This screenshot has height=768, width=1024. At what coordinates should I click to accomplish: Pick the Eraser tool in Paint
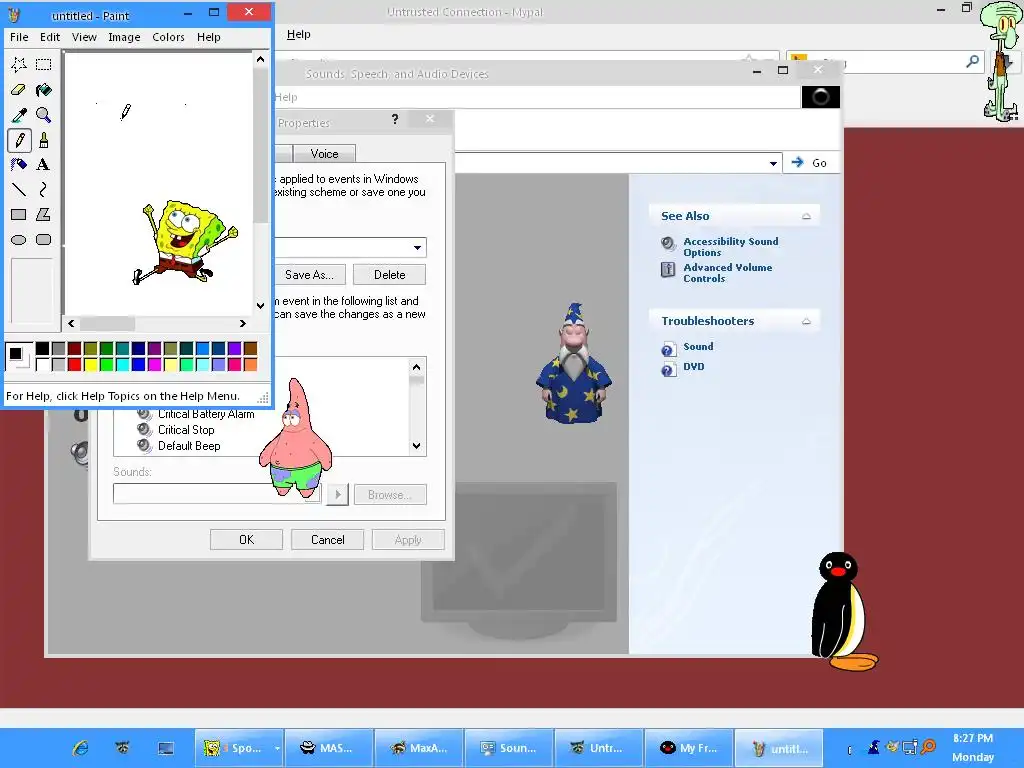[x=19, y=90]
